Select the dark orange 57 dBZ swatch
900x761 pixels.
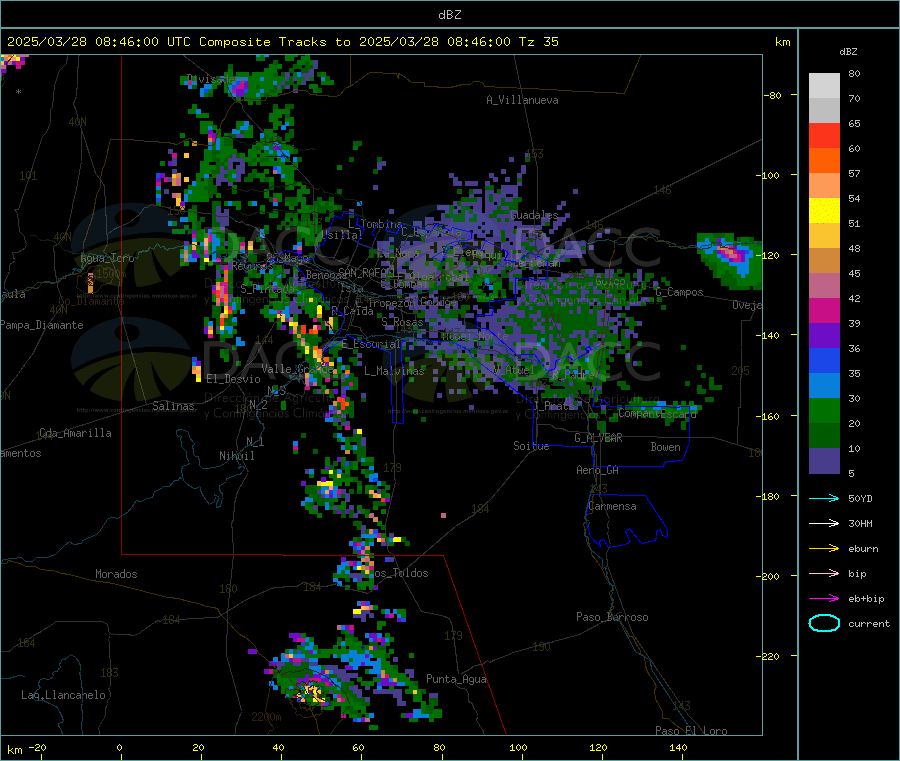coord(824,161)
